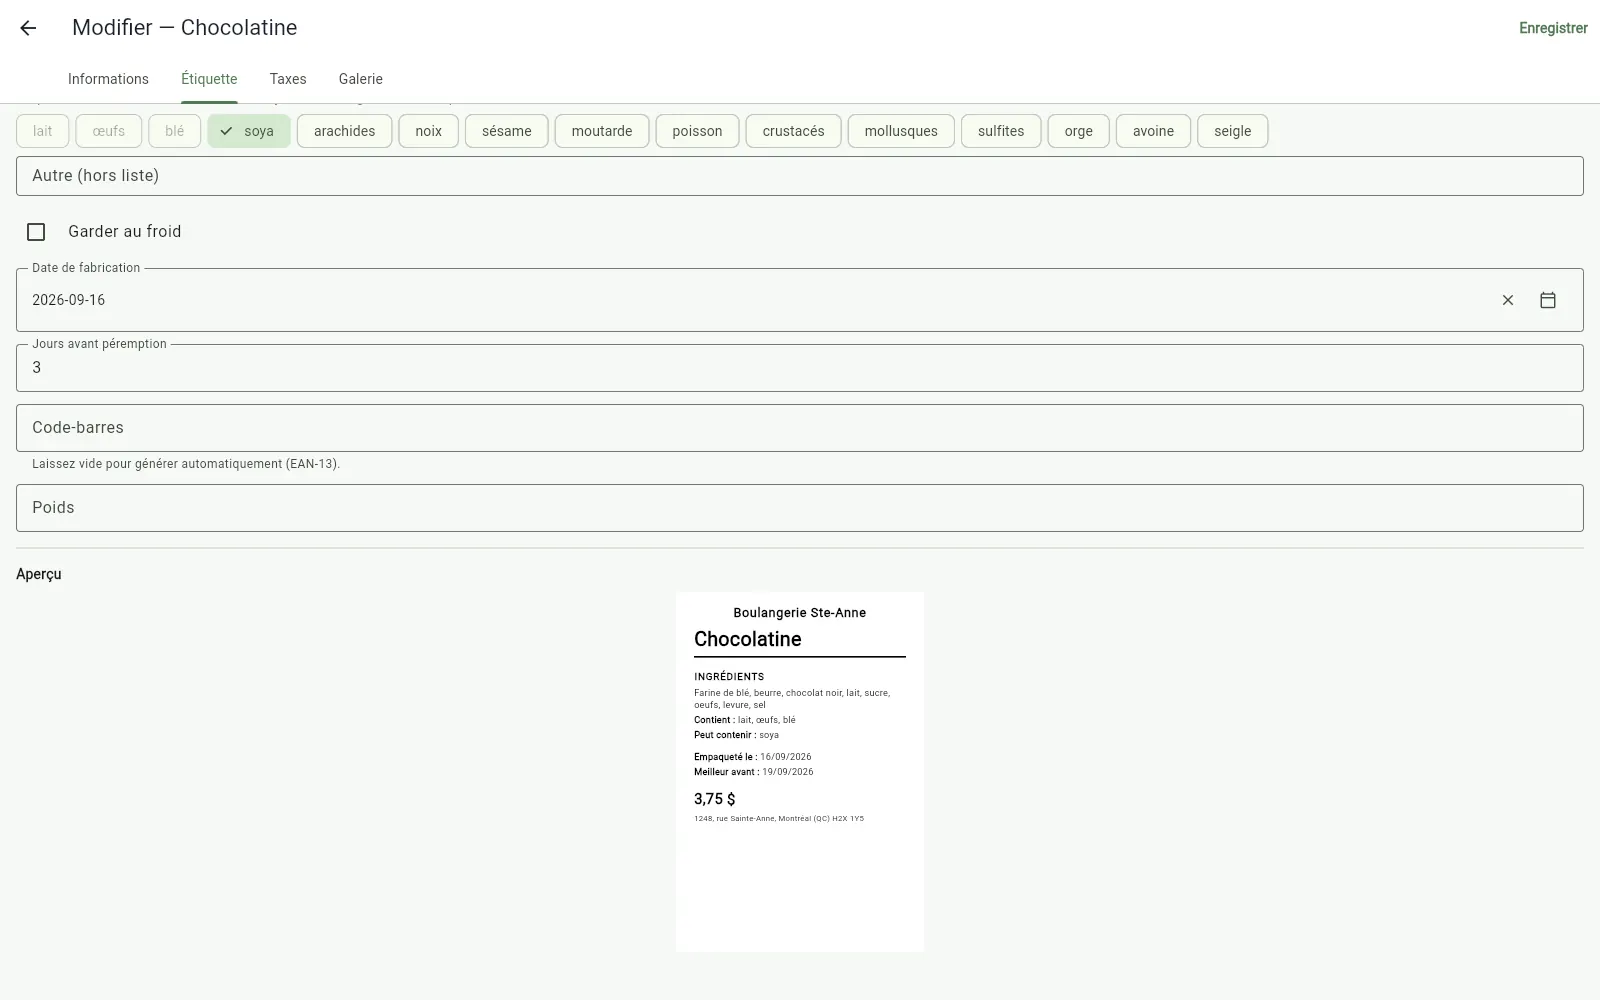Click the EAN-13 helper text

[x=186, y=464]
